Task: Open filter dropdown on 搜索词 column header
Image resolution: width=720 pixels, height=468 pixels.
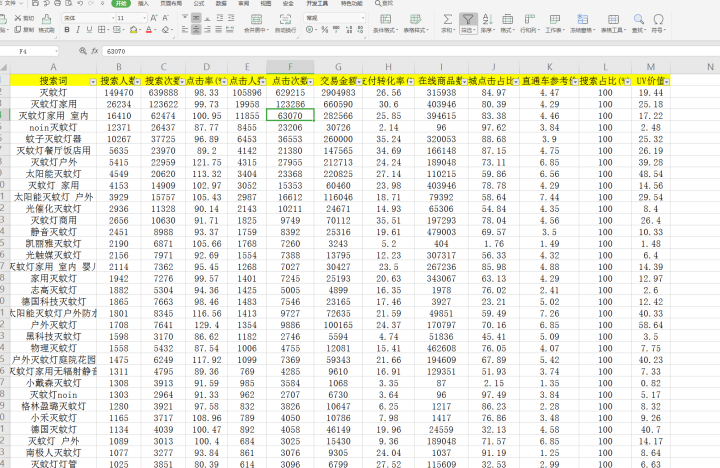Action: pos(93,80)
